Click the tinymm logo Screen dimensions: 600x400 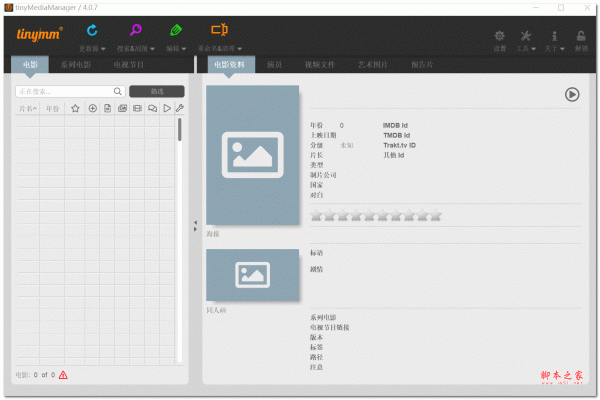[39, 34]
